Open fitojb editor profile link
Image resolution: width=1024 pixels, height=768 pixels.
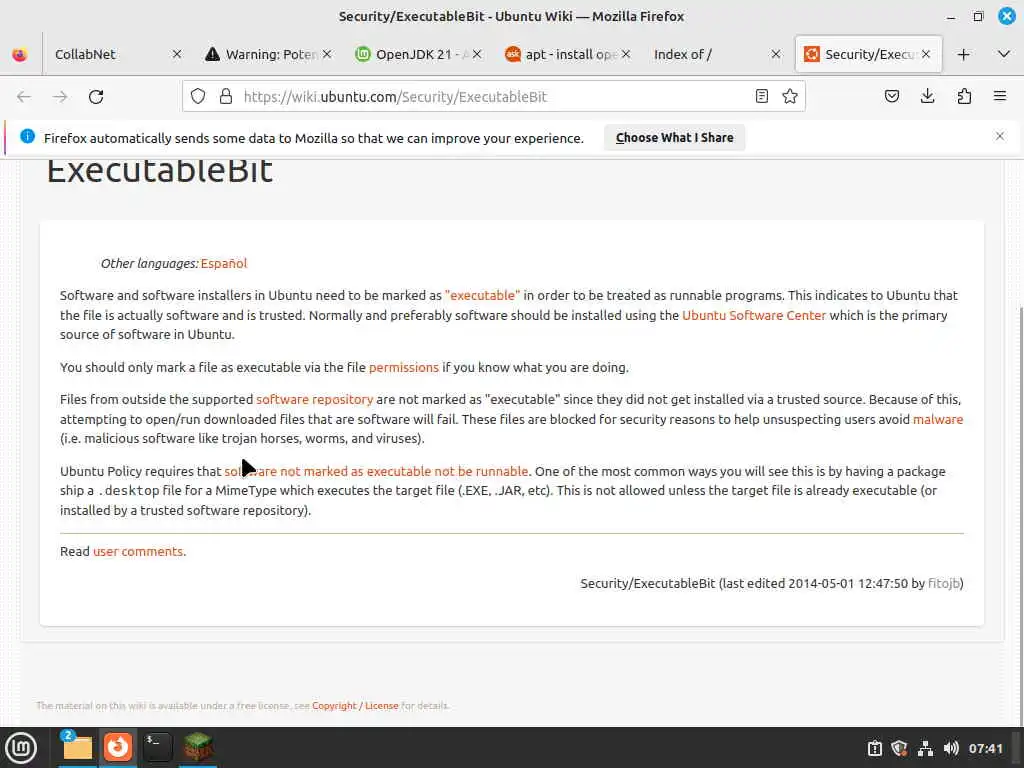click(x=944, y=583)
